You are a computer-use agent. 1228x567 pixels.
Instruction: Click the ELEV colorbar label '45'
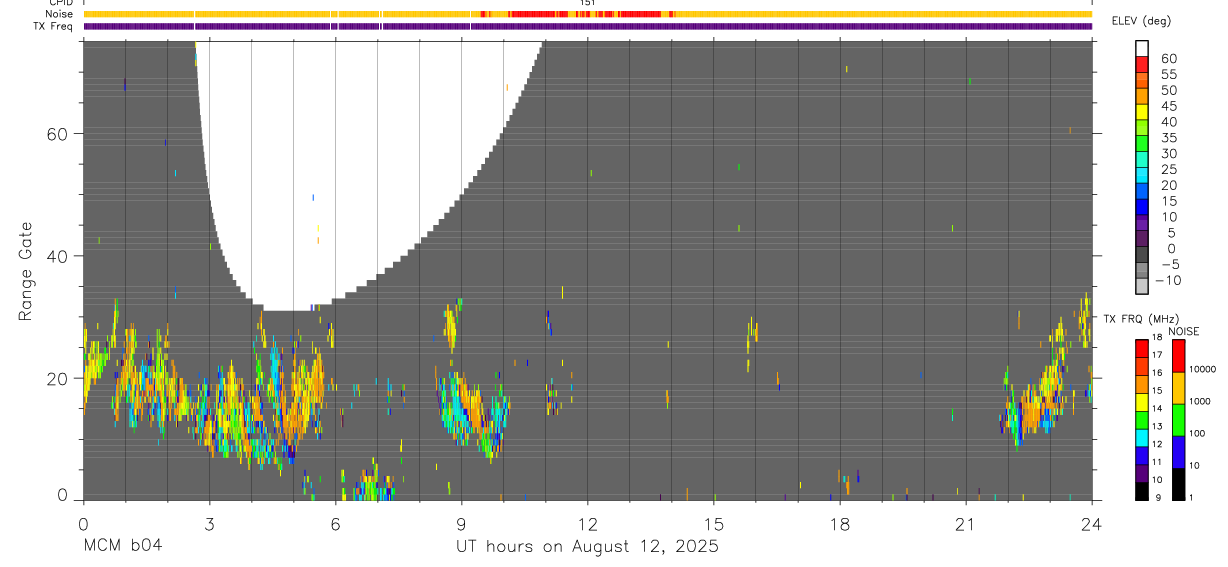pyautogui.click(x=1169, y=106)
